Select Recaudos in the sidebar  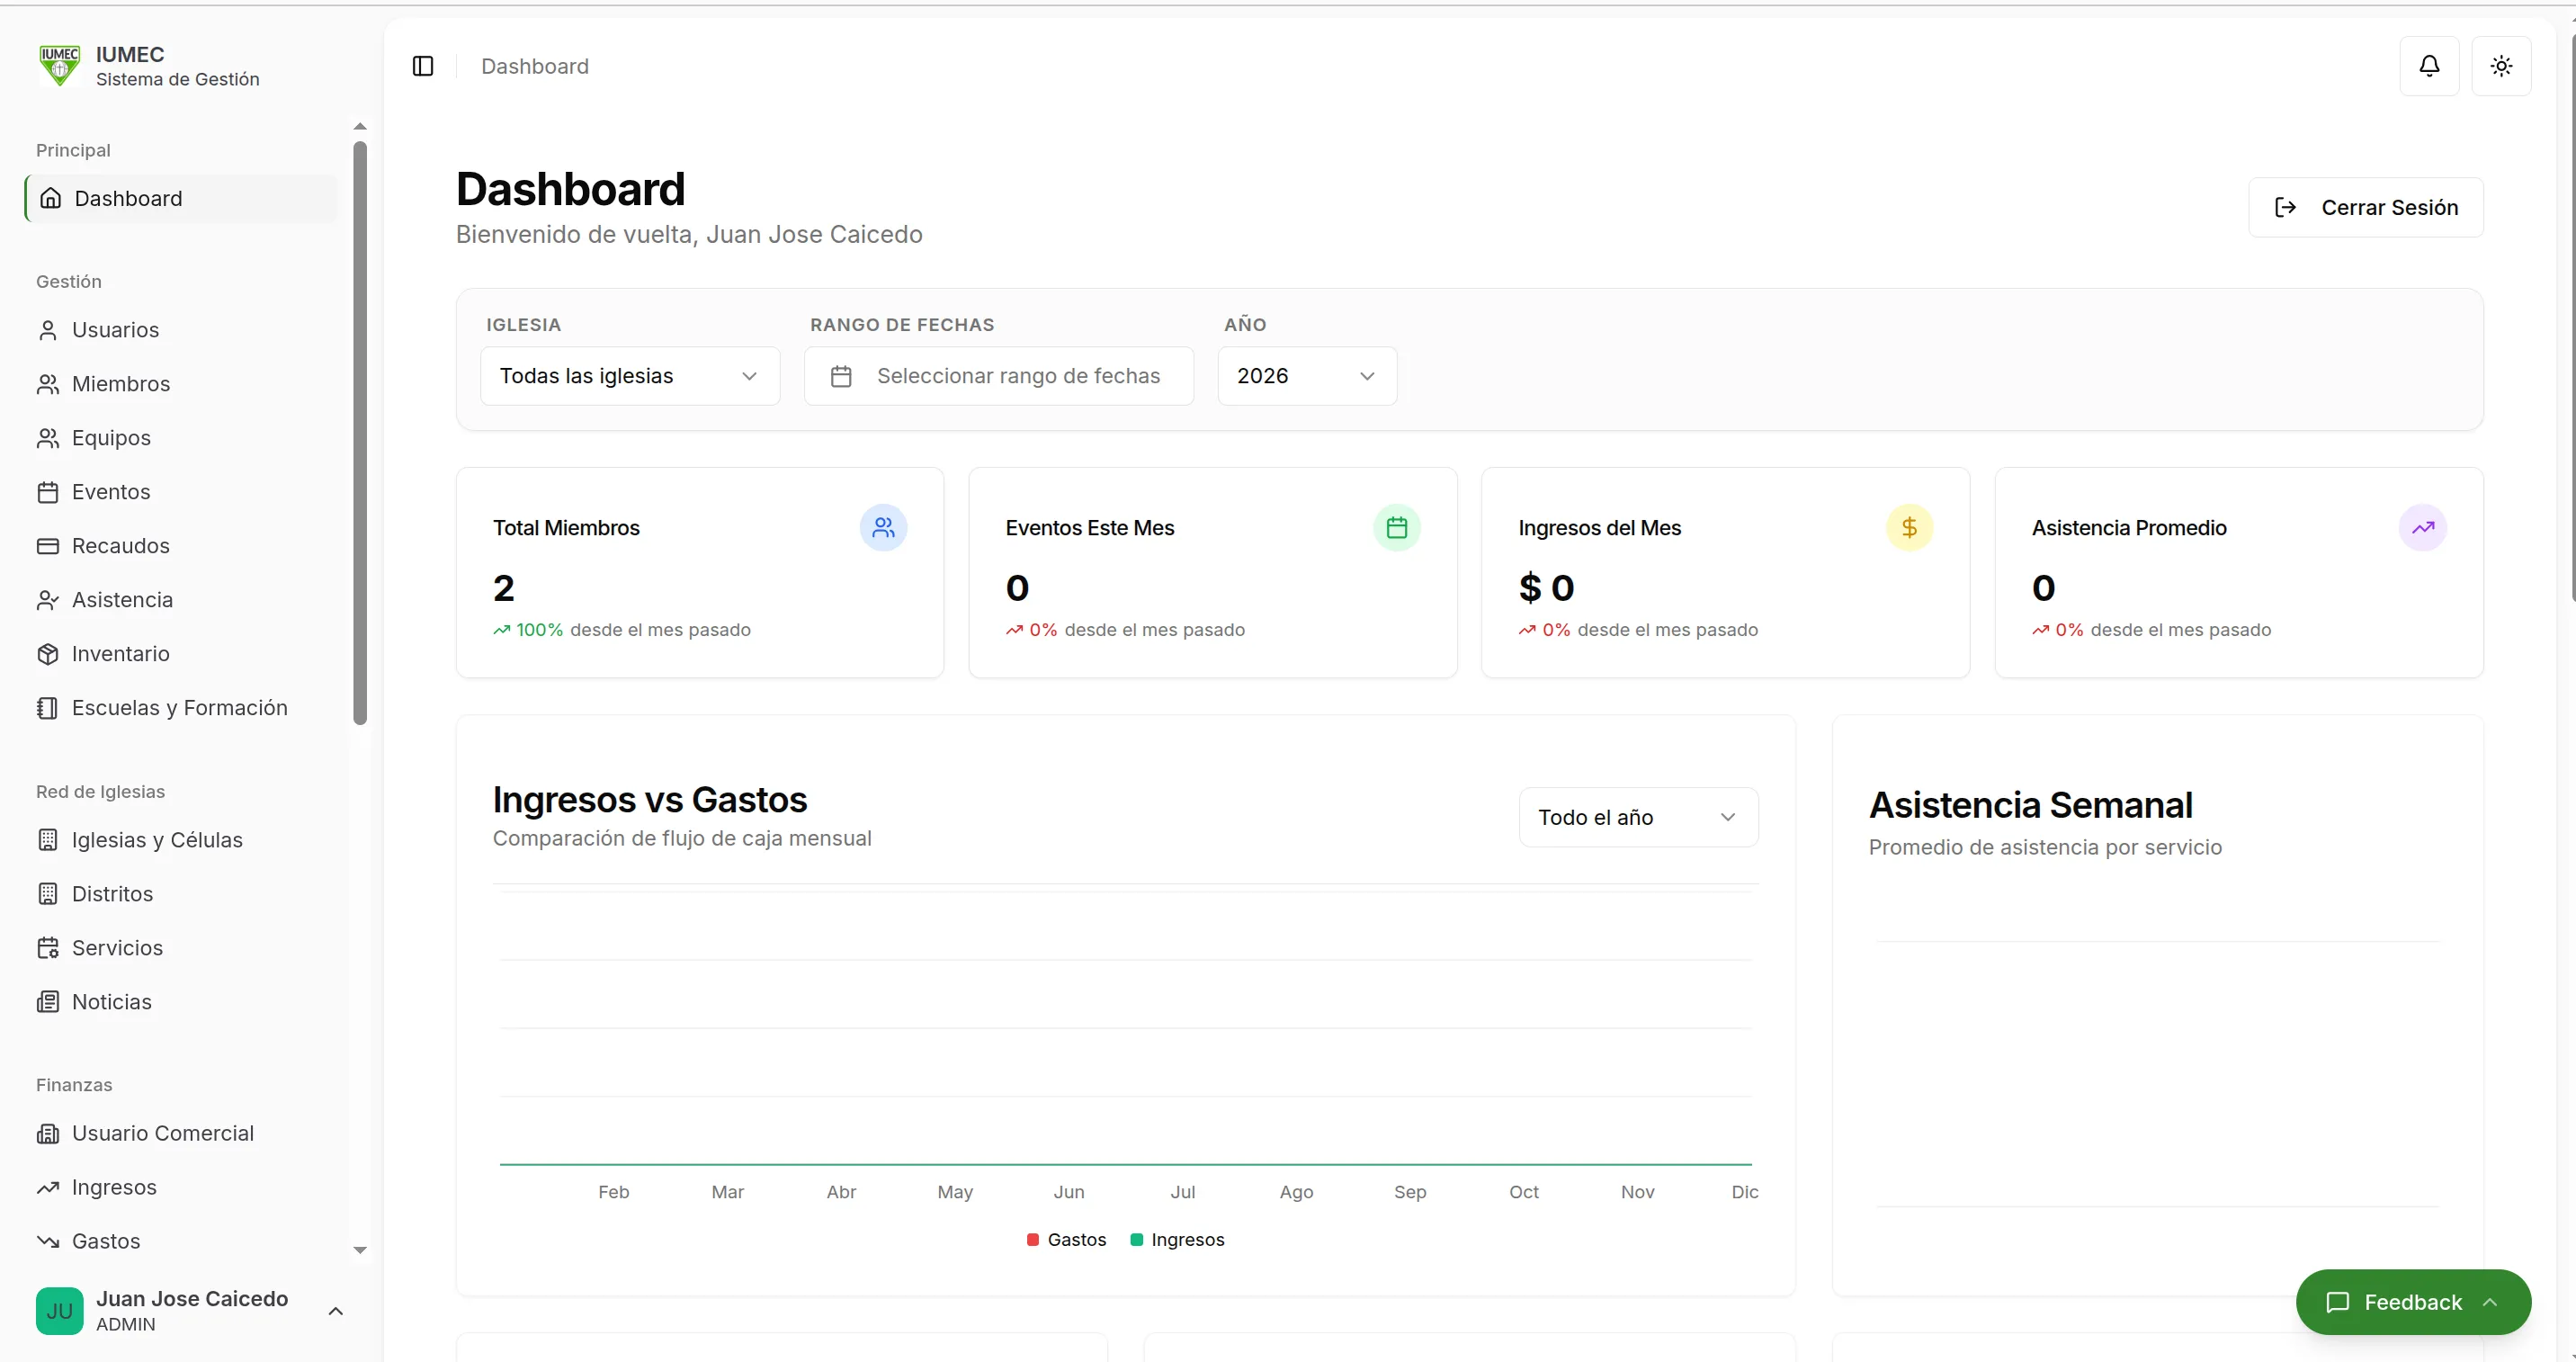[181, 546]
